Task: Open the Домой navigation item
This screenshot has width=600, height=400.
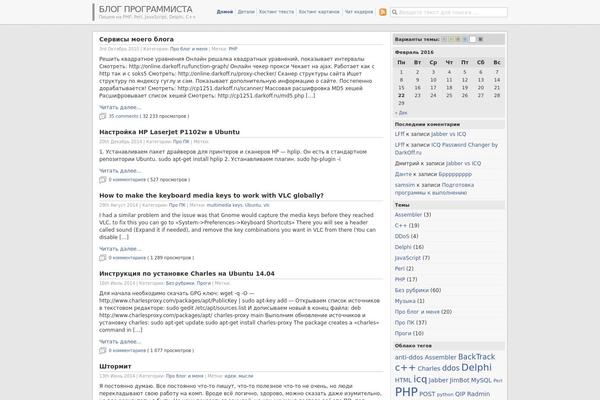Action: tap(225, 12)
